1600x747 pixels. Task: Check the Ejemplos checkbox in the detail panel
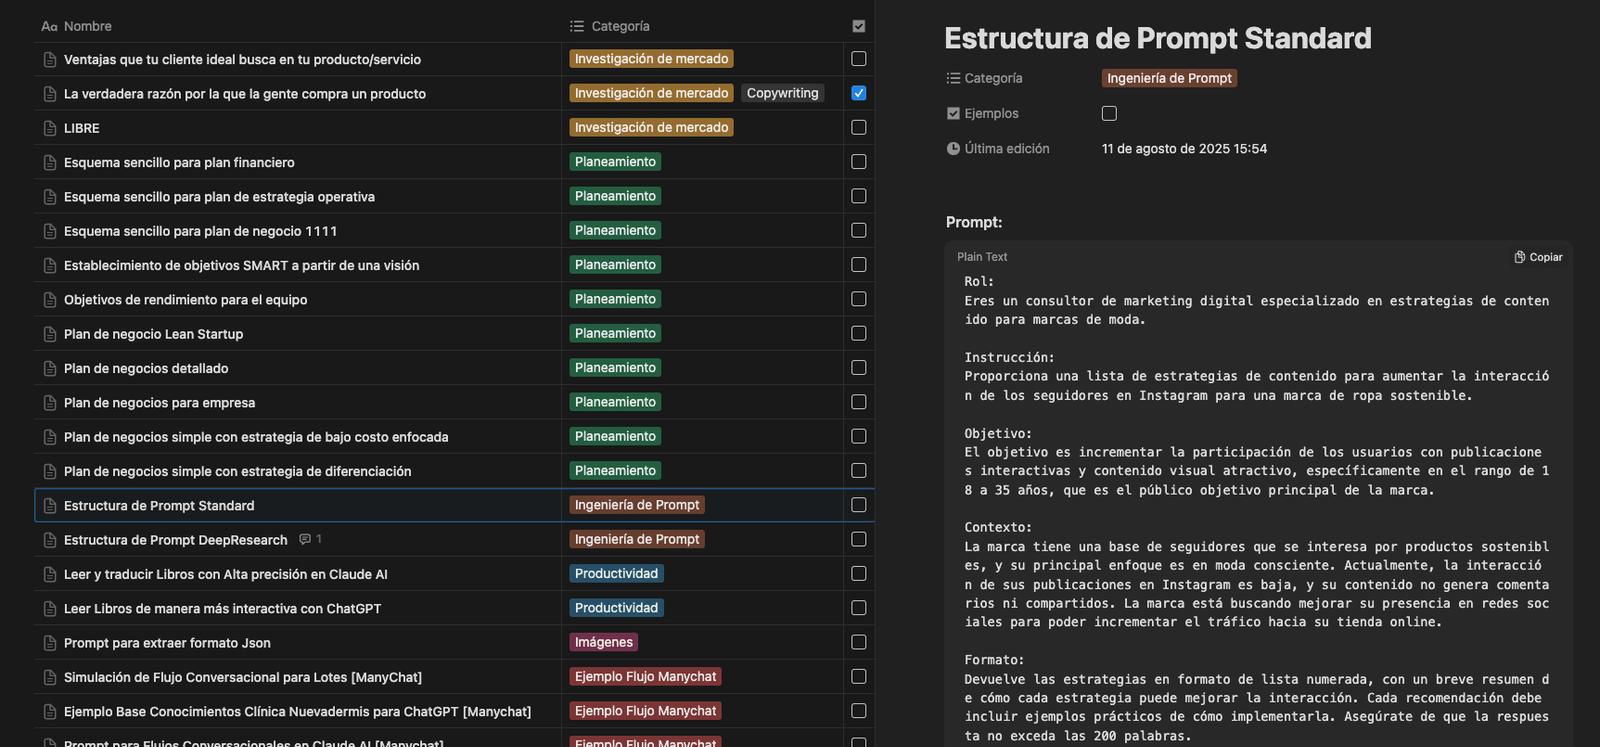pyautogui.click(x=1109, y=113)
